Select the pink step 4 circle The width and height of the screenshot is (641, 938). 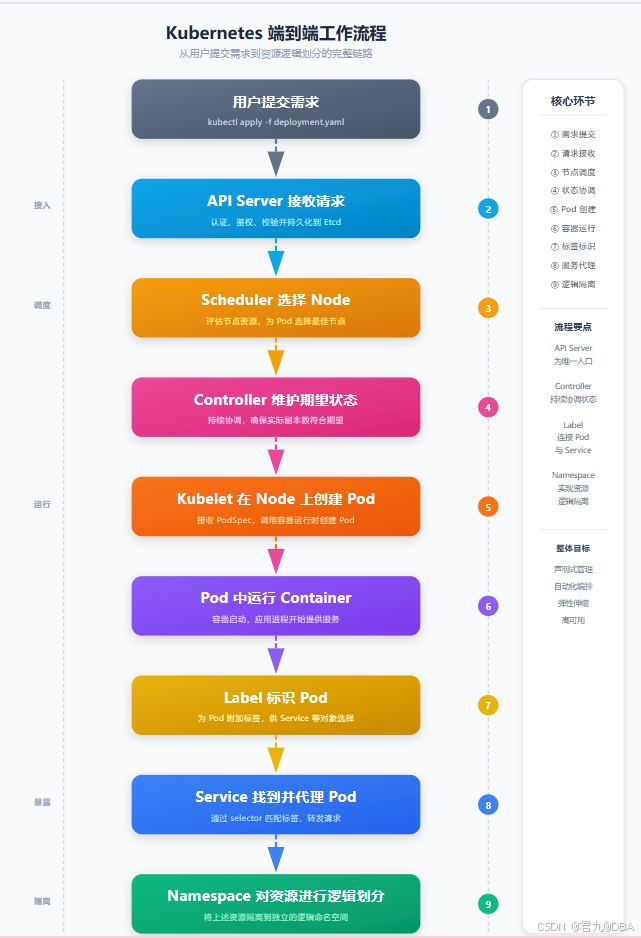488,407
